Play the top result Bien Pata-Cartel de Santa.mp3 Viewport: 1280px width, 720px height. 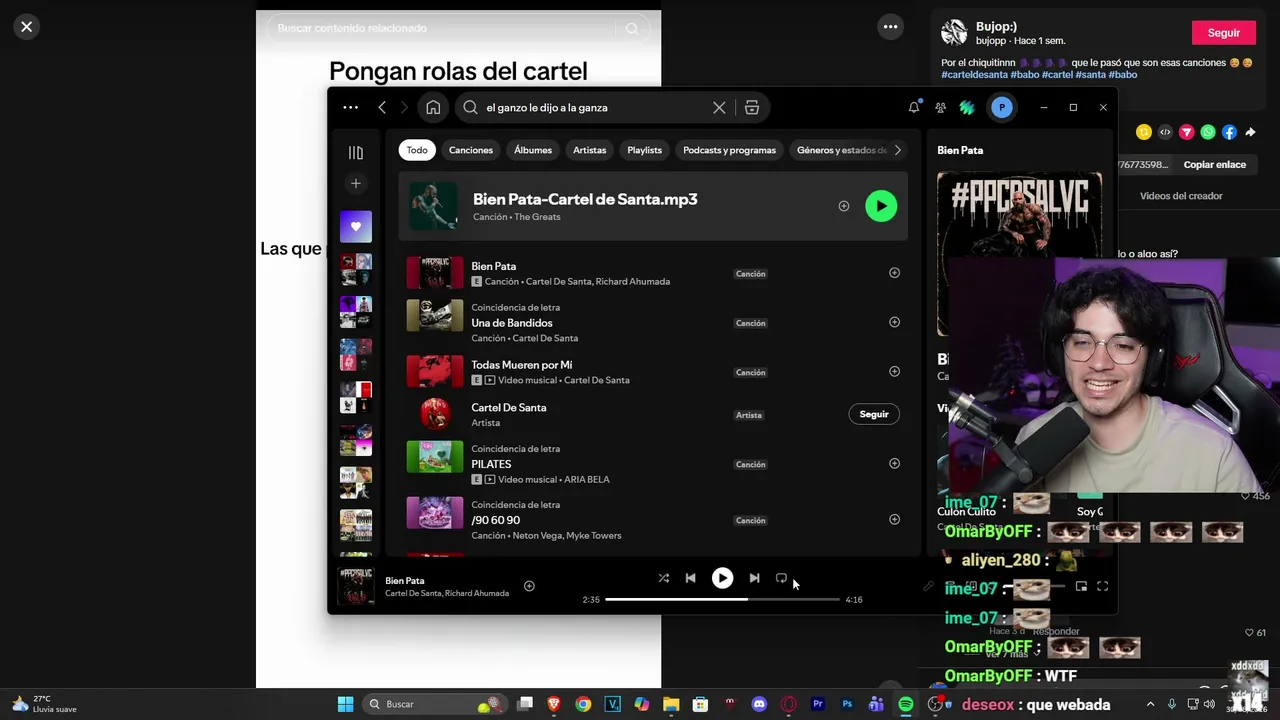pos(881,206)
